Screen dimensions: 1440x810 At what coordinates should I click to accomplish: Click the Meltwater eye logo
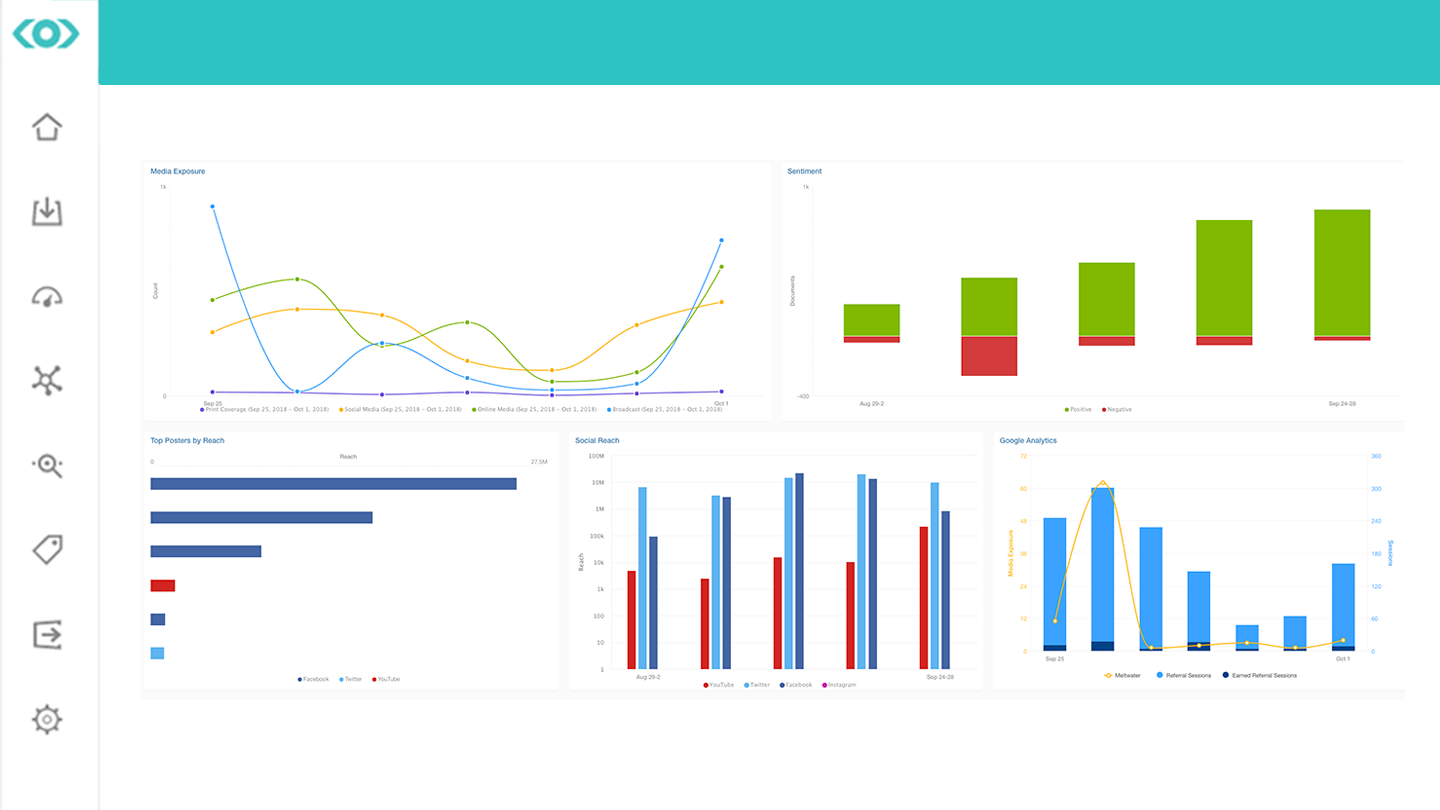(47, 33)
